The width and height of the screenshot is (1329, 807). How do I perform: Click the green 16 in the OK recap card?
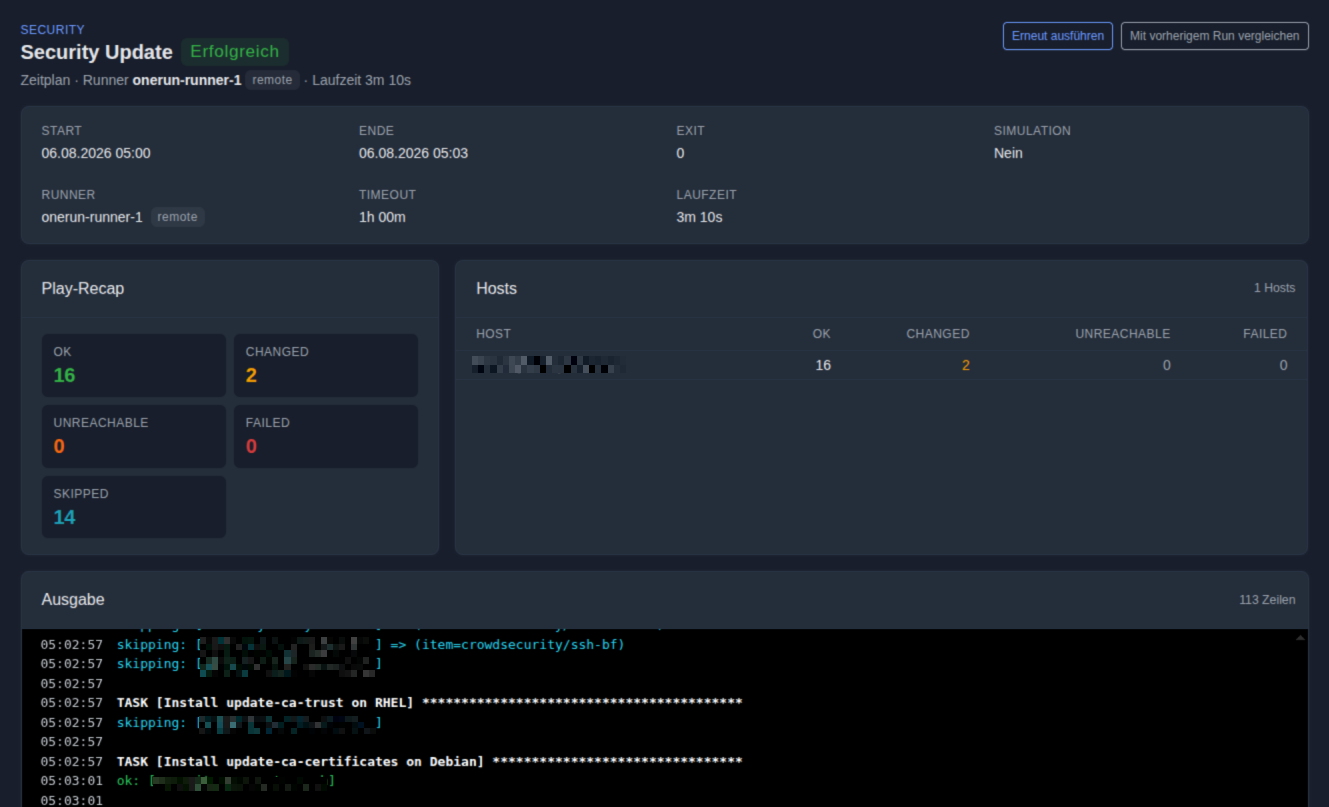point(64,375)
